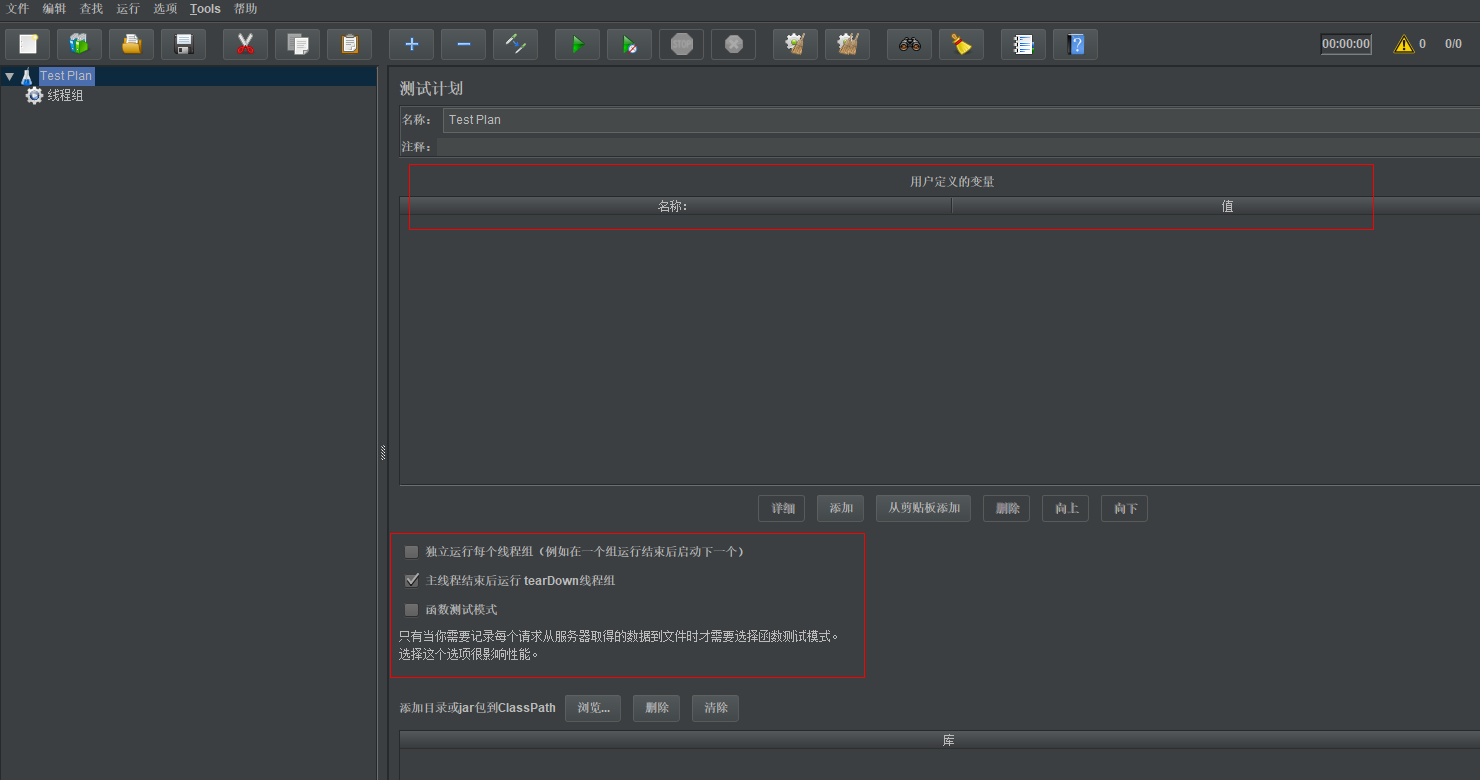
Task: Click the 清除 button
Action: click(715, 708)
